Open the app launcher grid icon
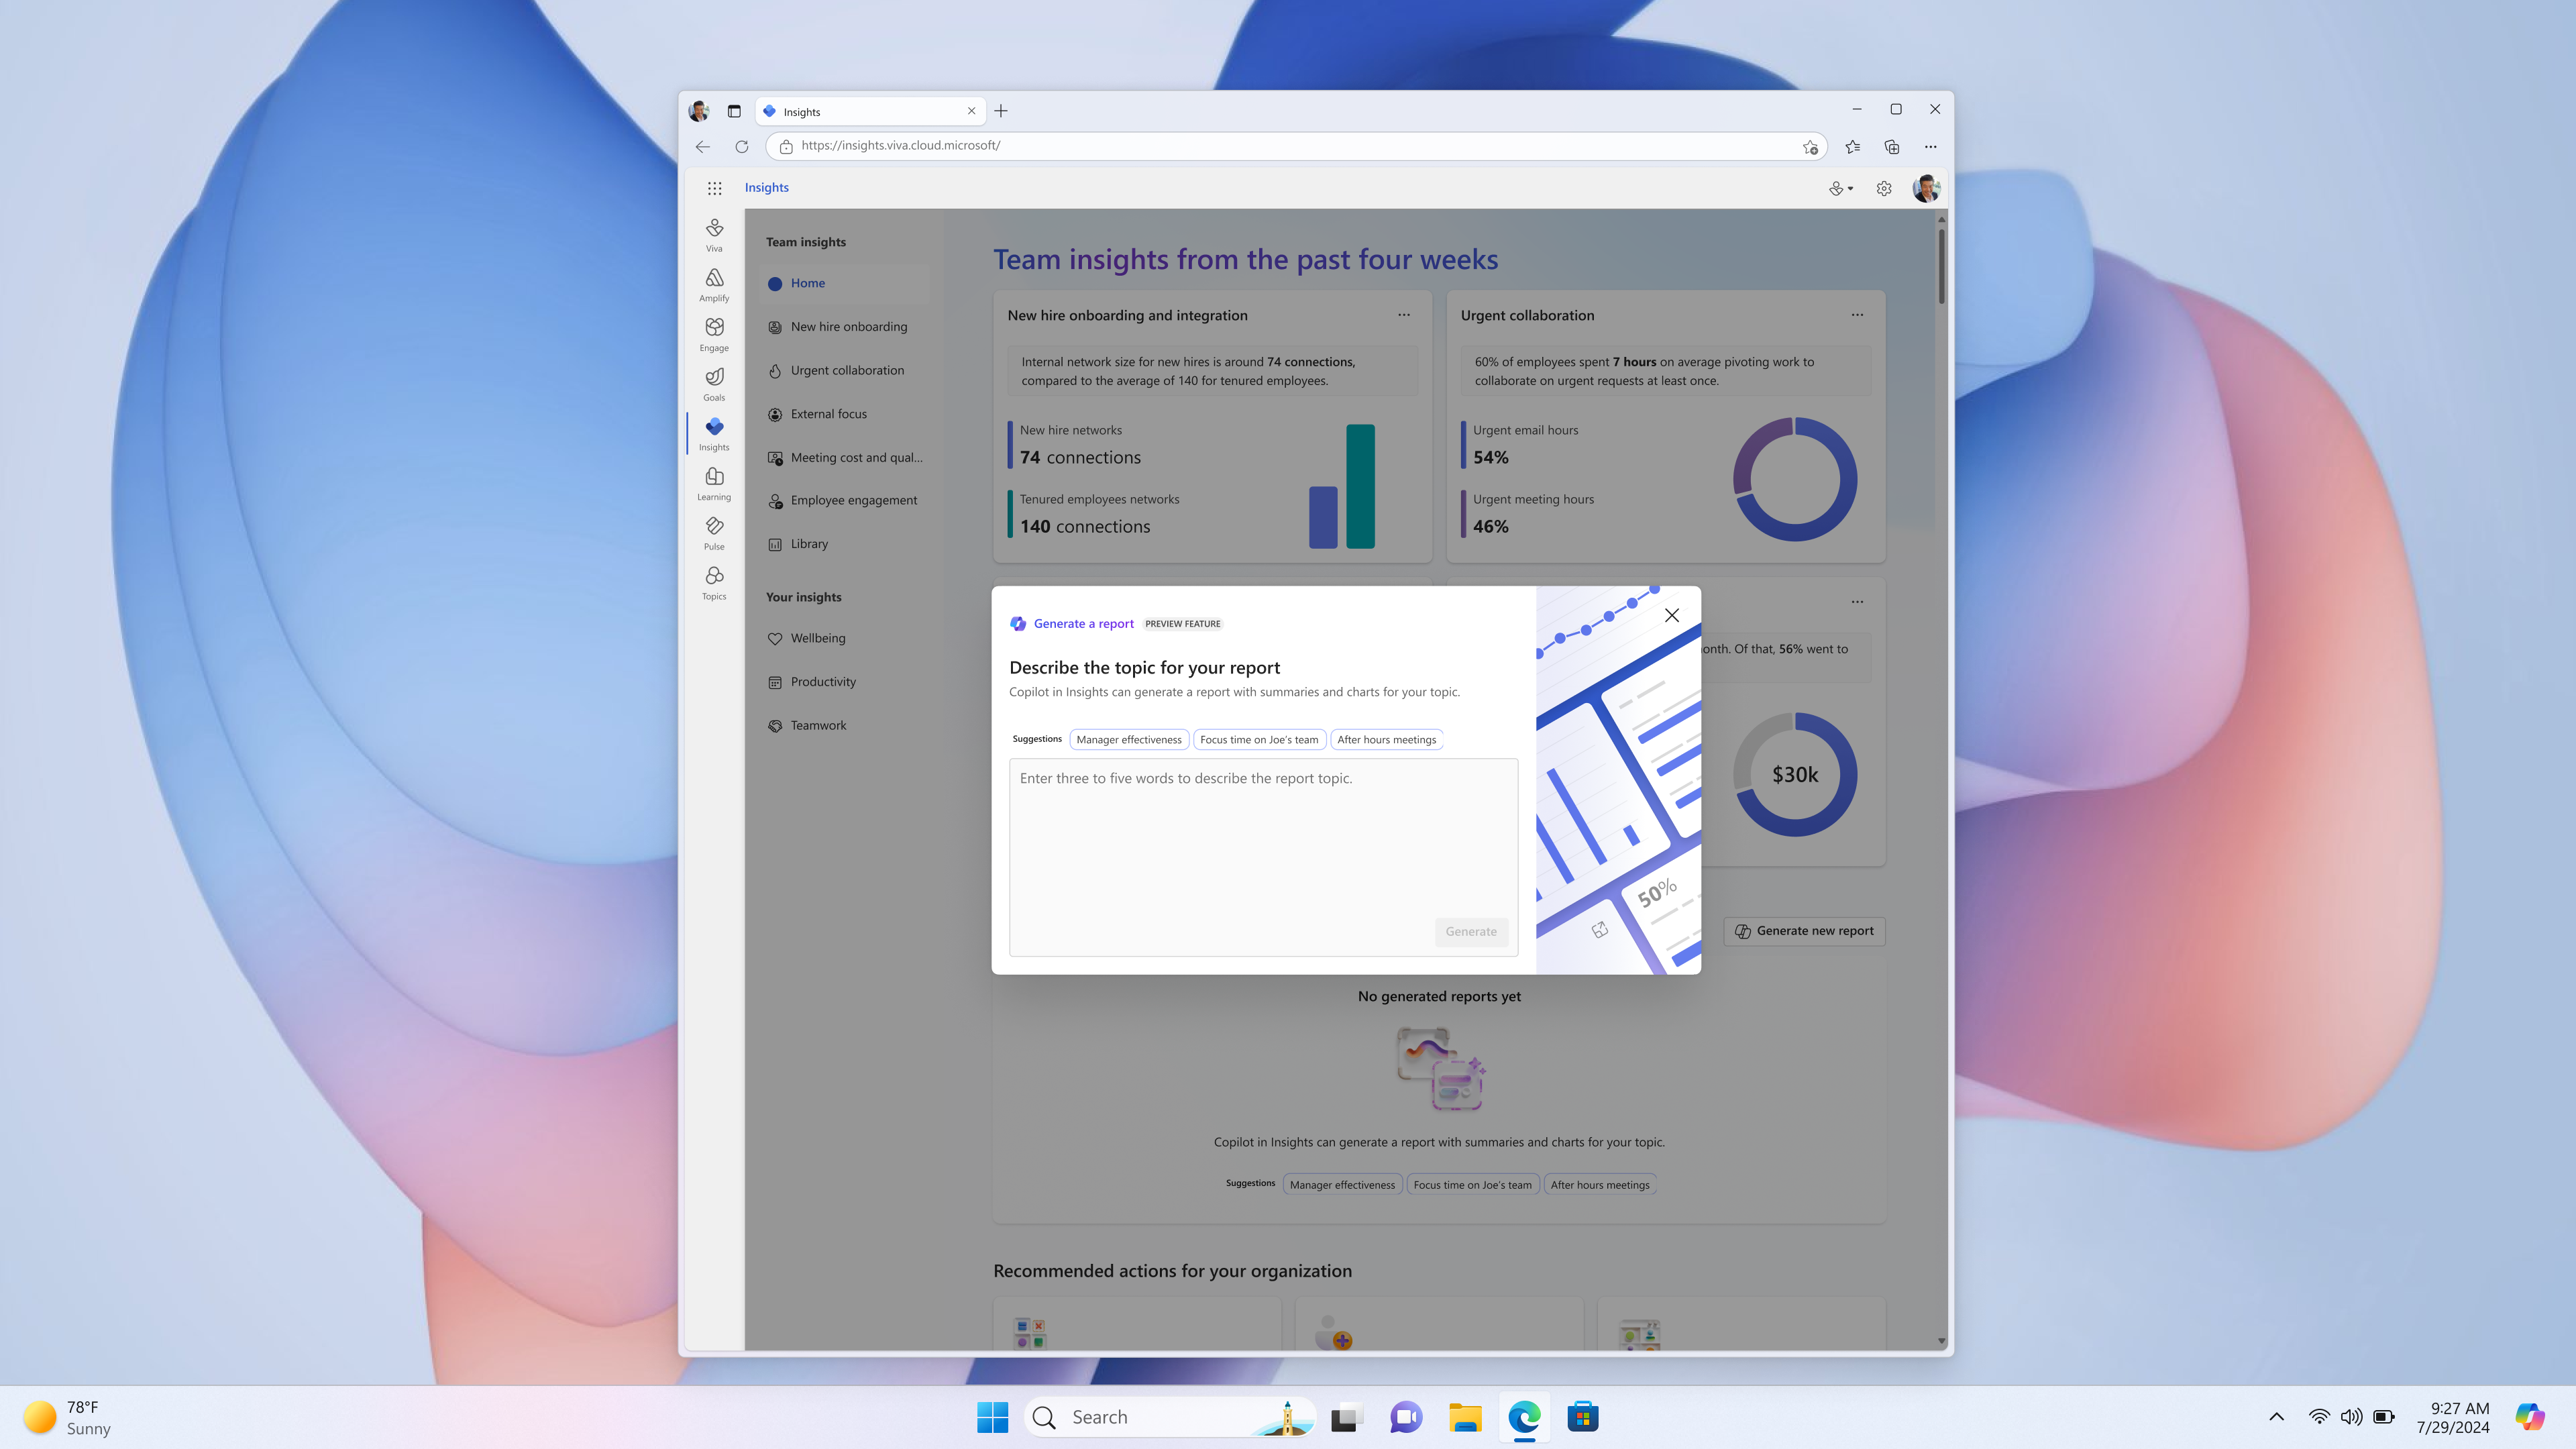Image resolution: width=2576 pixels, height=1449 pixels. coord(714,188)
